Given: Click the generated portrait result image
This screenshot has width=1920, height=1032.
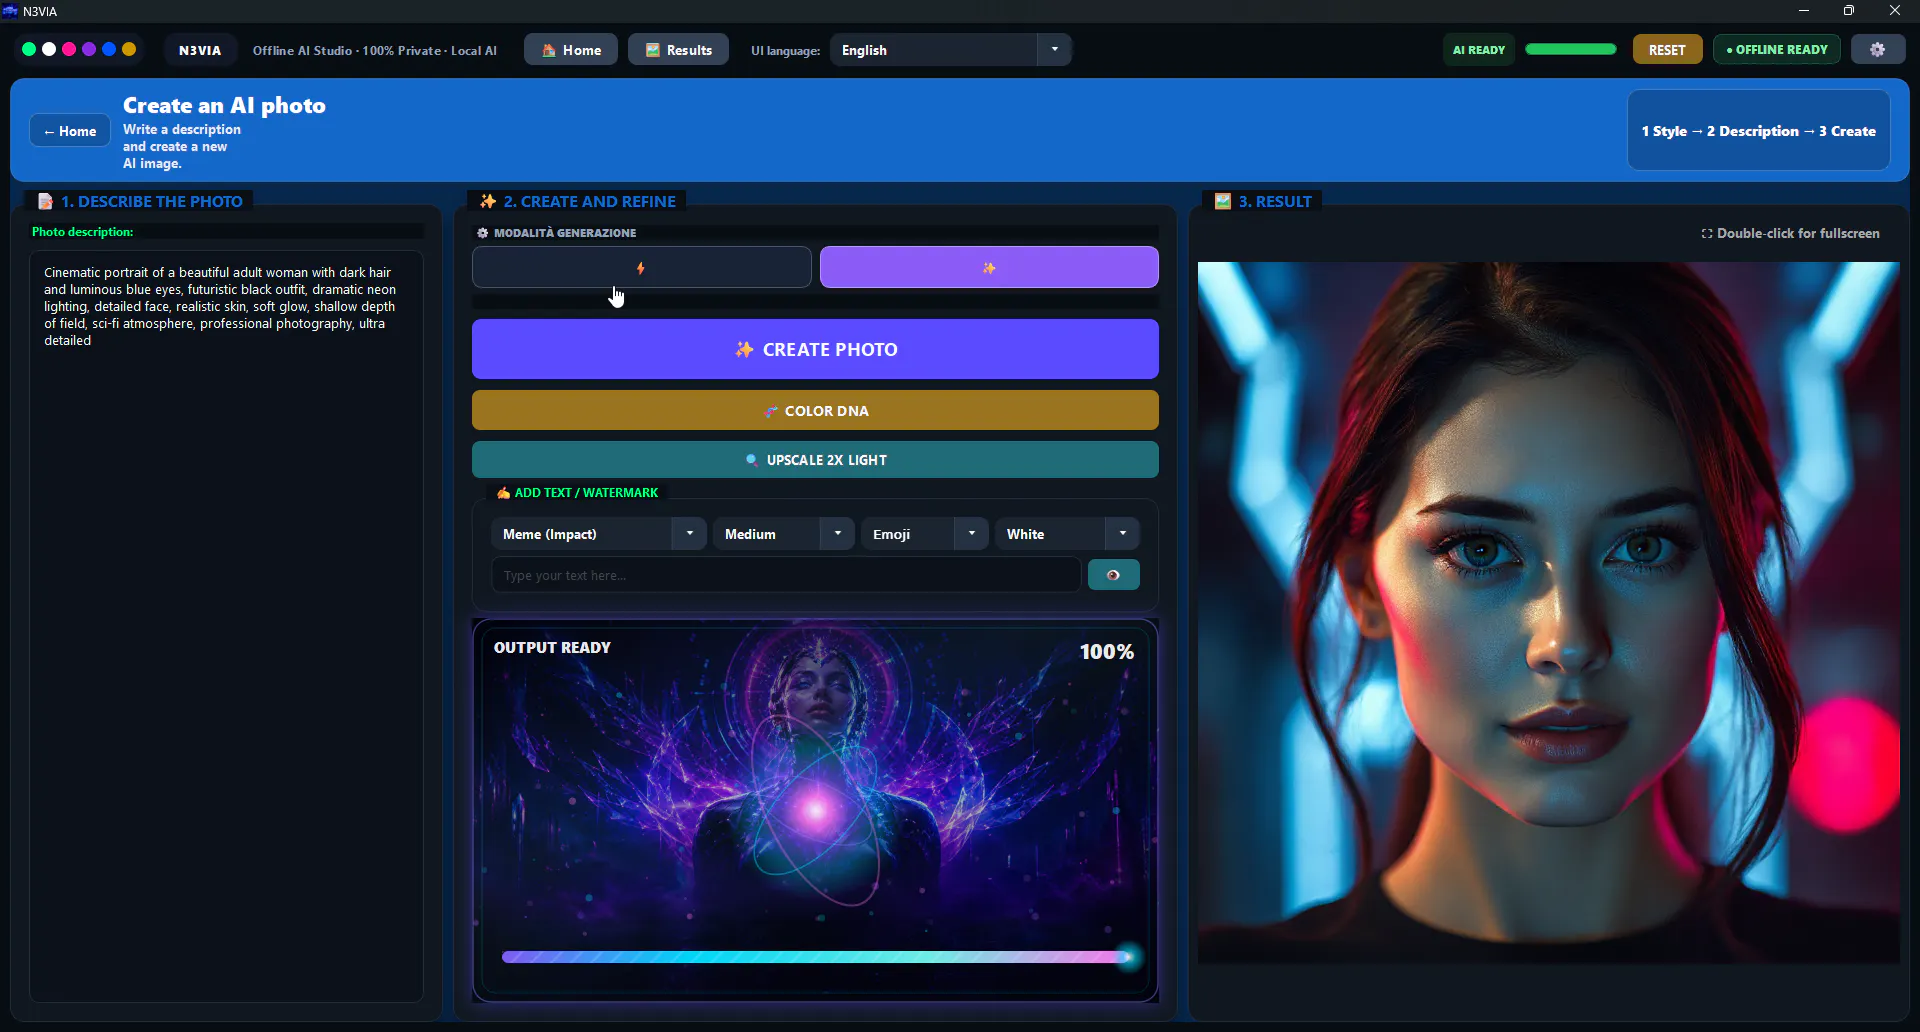Looking at the screenshot, I should (1548, 613).
